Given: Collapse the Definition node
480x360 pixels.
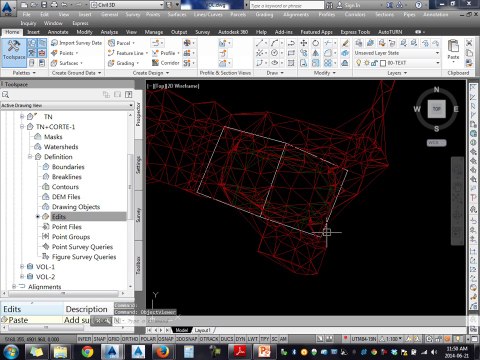Looking at the screenshot, I should pyautogui.click(x=30, y=156).
